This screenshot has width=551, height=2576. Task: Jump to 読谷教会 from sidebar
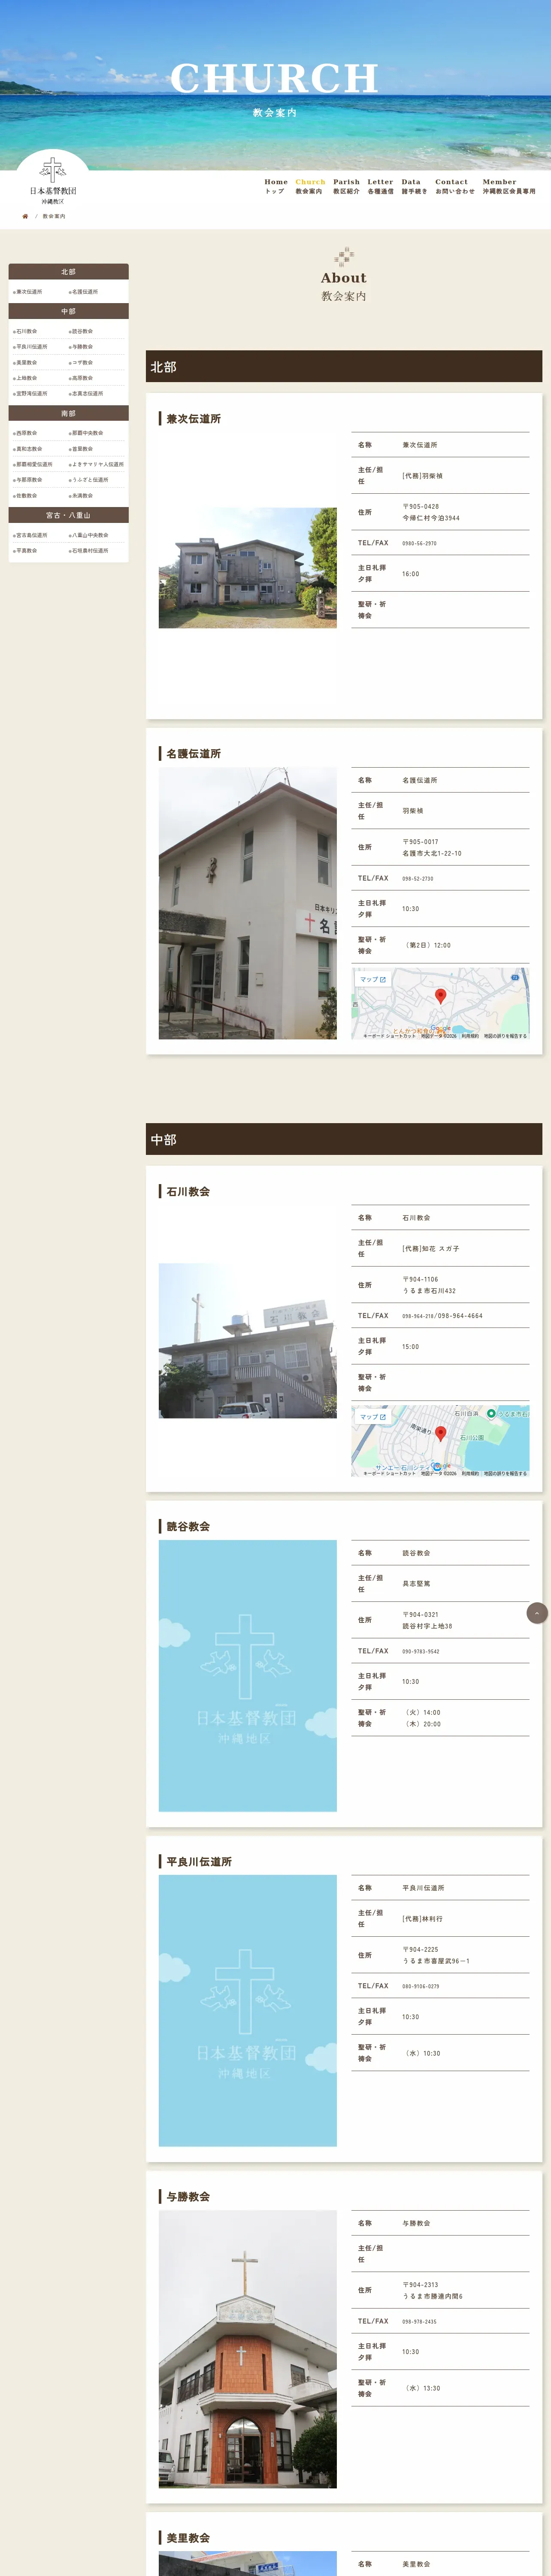(82, 331)
